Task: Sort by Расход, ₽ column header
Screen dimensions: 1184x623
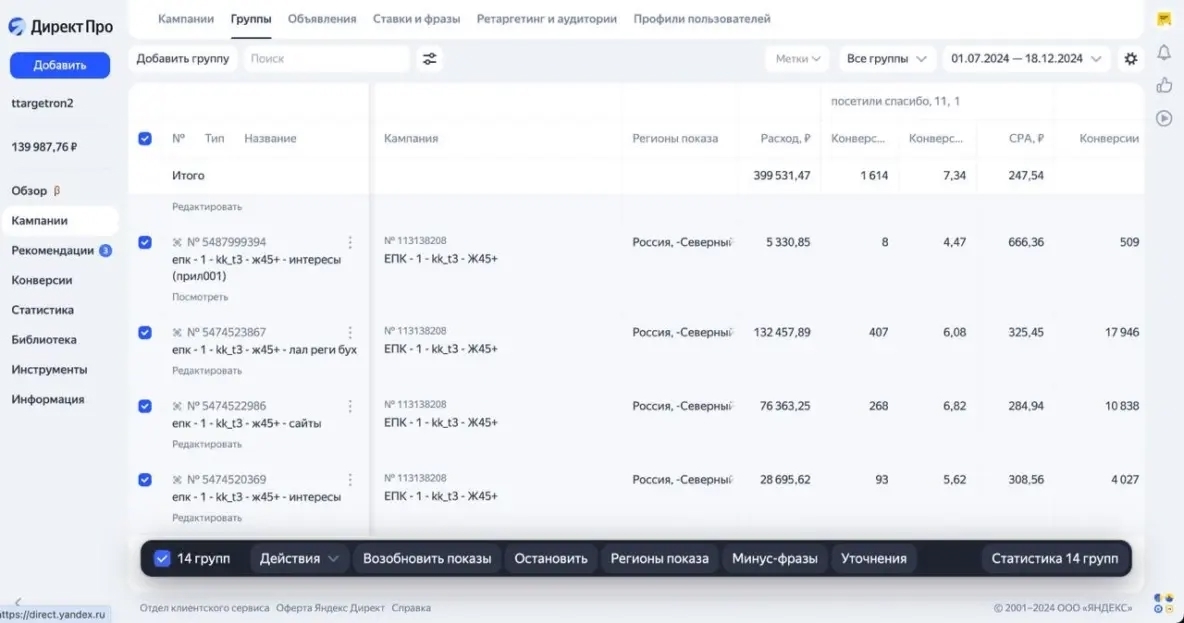Action: pos(785,139)
